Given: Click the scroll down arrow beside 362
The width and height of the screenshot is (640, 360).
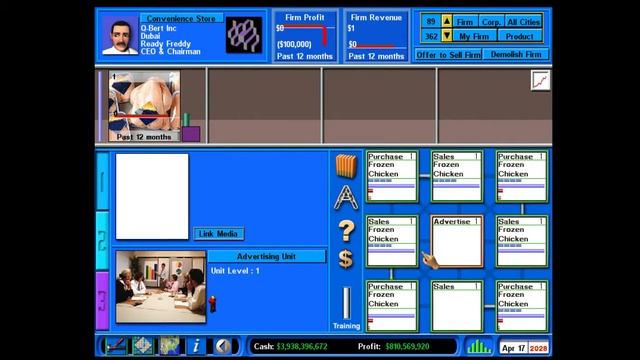Looking at the screenshot, I should click(x=447, y=36).
